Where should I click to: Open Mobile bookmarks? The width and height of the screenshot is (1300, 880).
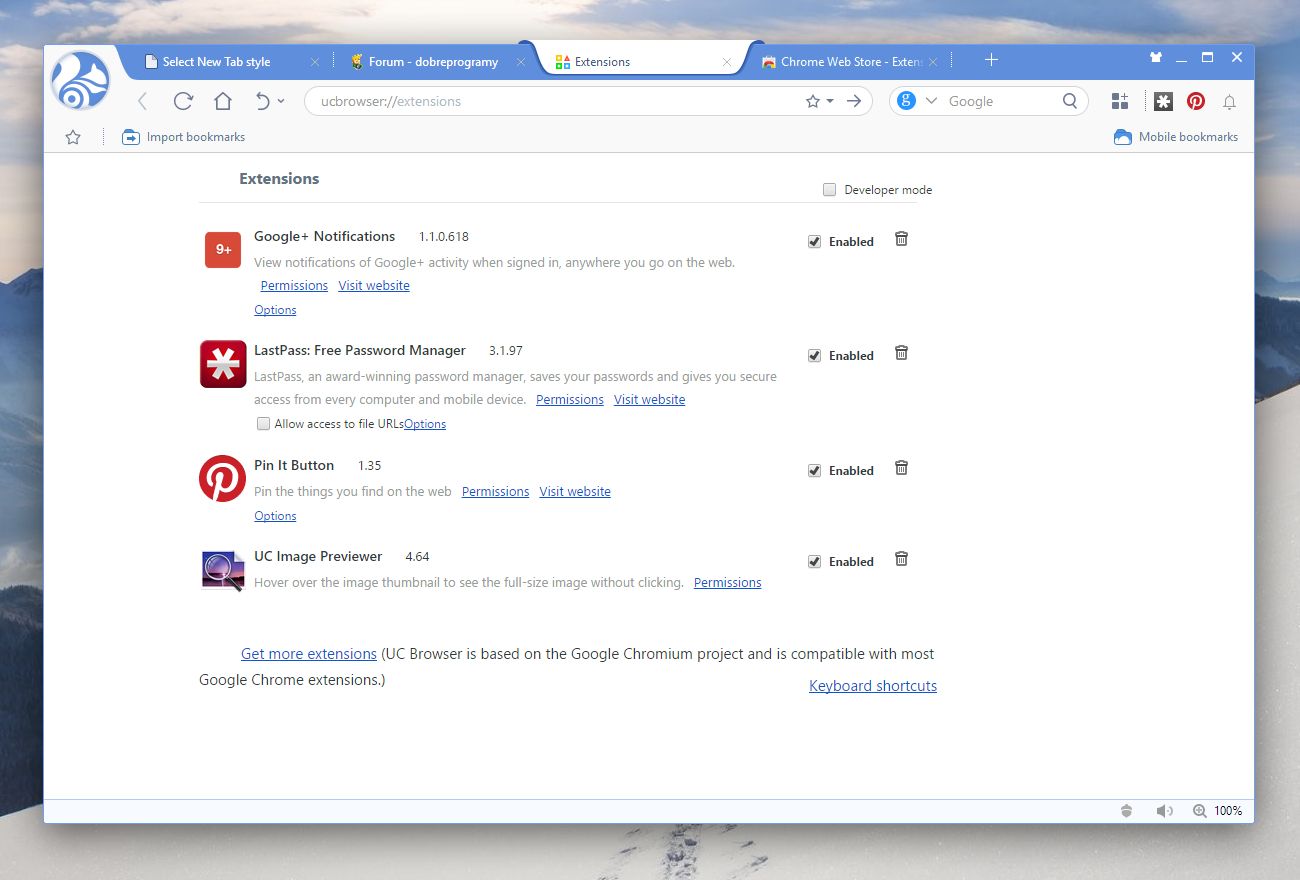[x=1176, y=137]
